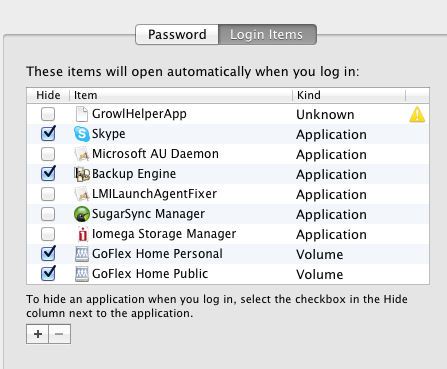
Task: Select the Login Items tab
Action: click(267, 34)
